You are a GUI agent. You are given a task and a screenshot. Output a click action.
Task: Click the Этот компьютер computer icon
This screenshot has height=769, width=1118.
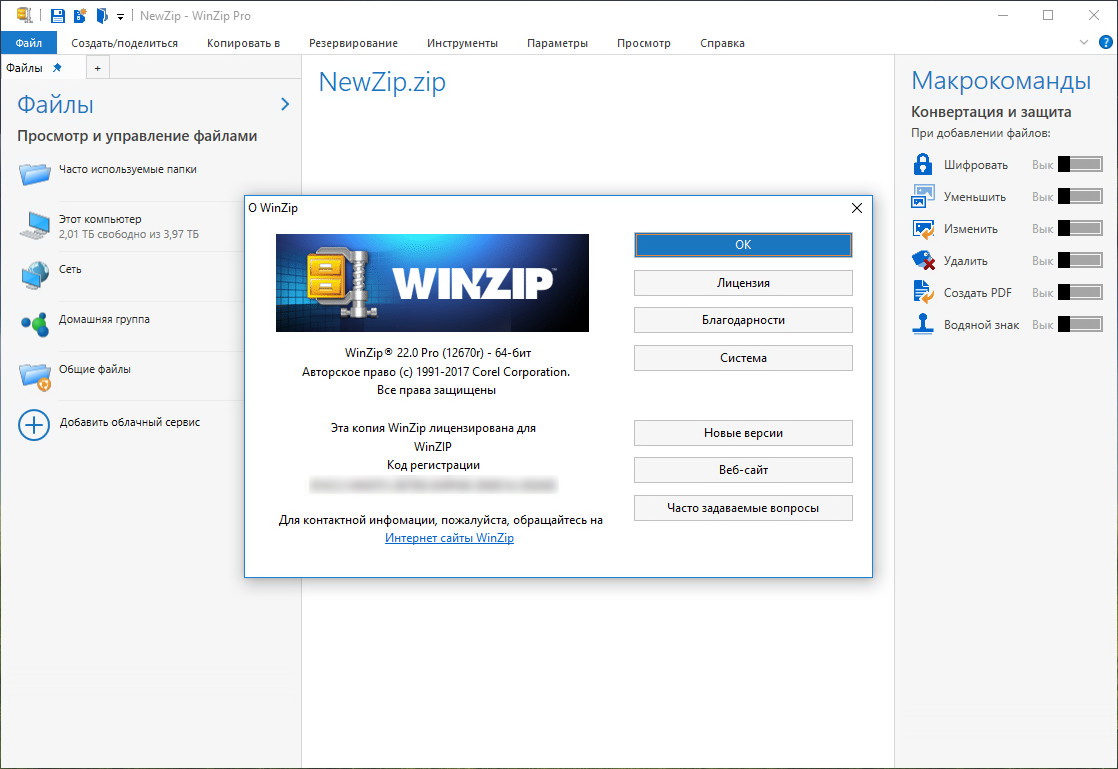coord(34,225)
